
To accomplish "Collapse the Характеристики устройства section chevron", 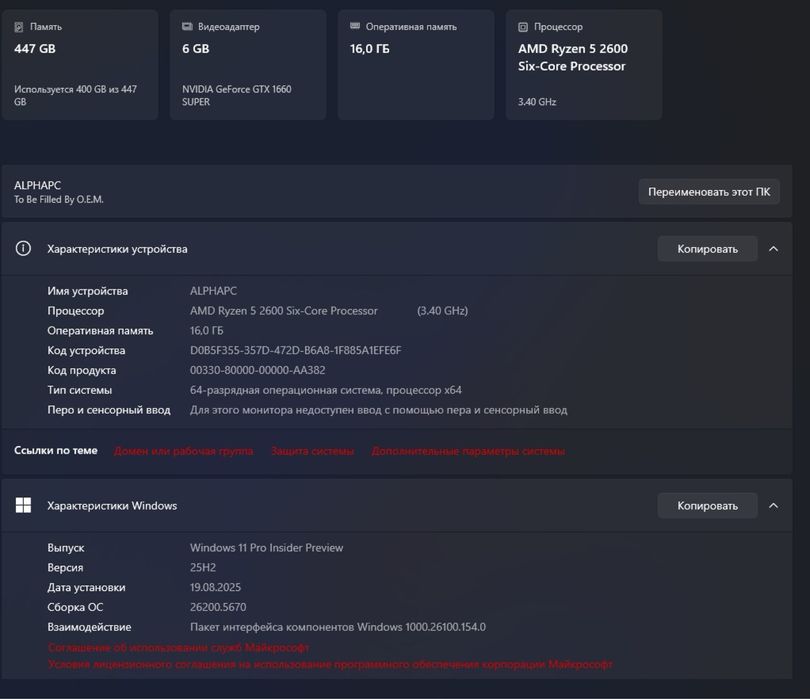I will pyautogui.click(x=773, y=249).
